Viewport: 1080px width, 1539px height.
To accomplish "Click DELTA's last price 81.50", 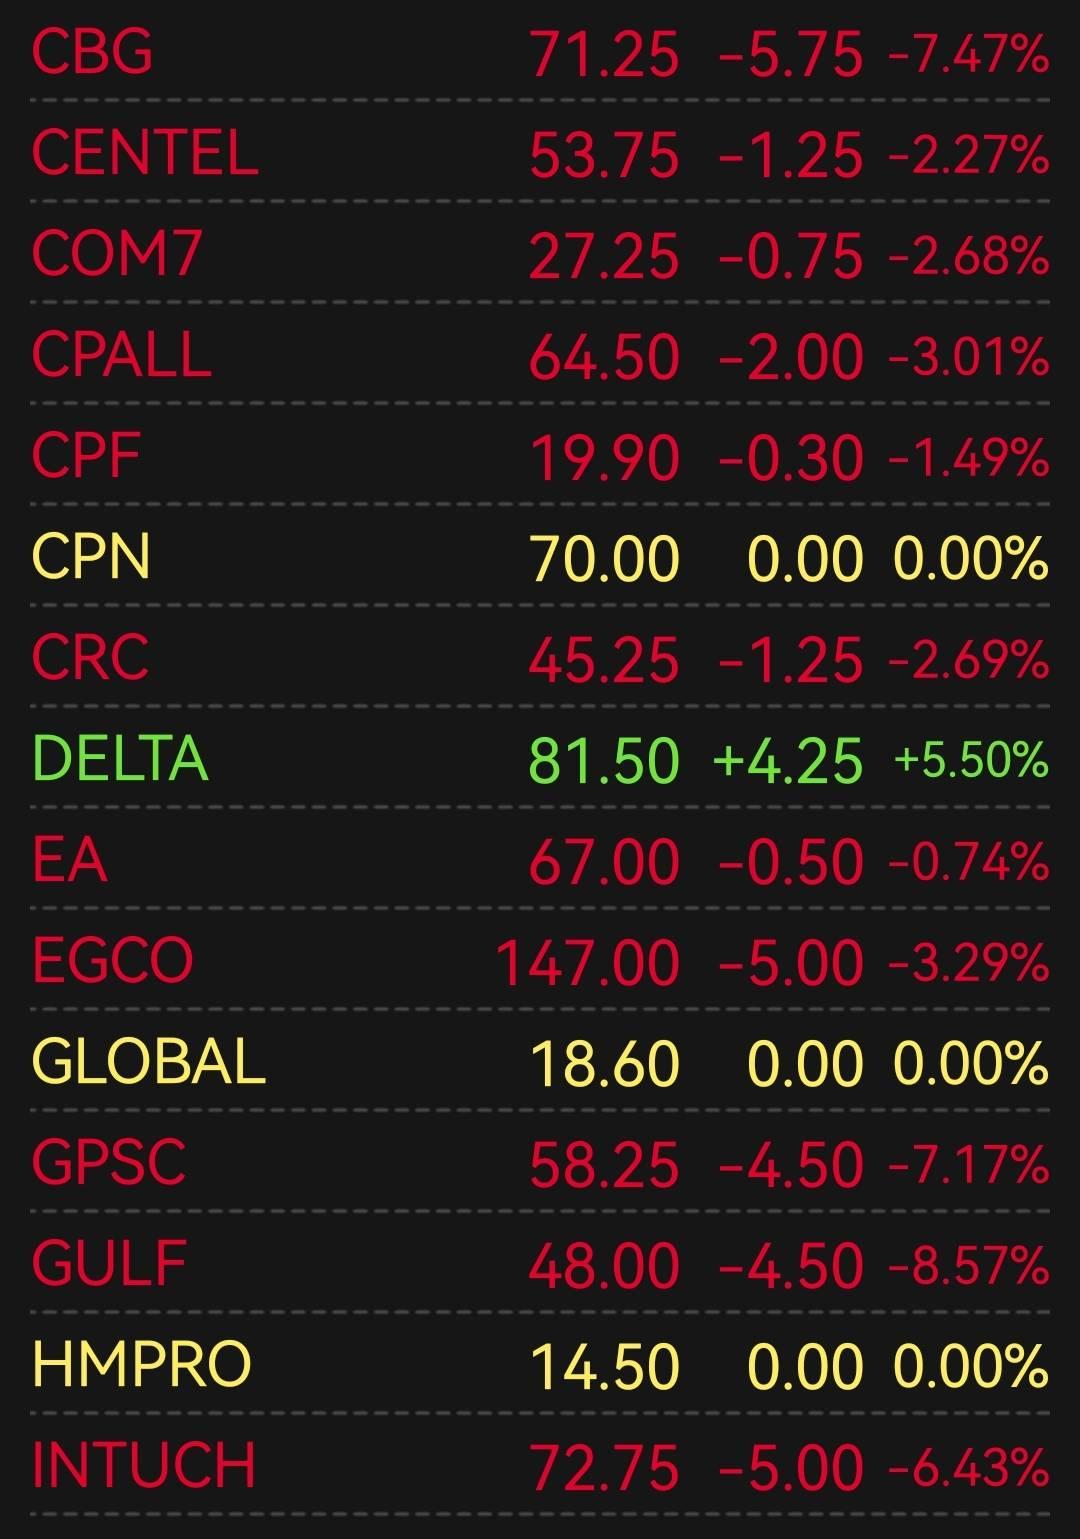I will 603,761.
